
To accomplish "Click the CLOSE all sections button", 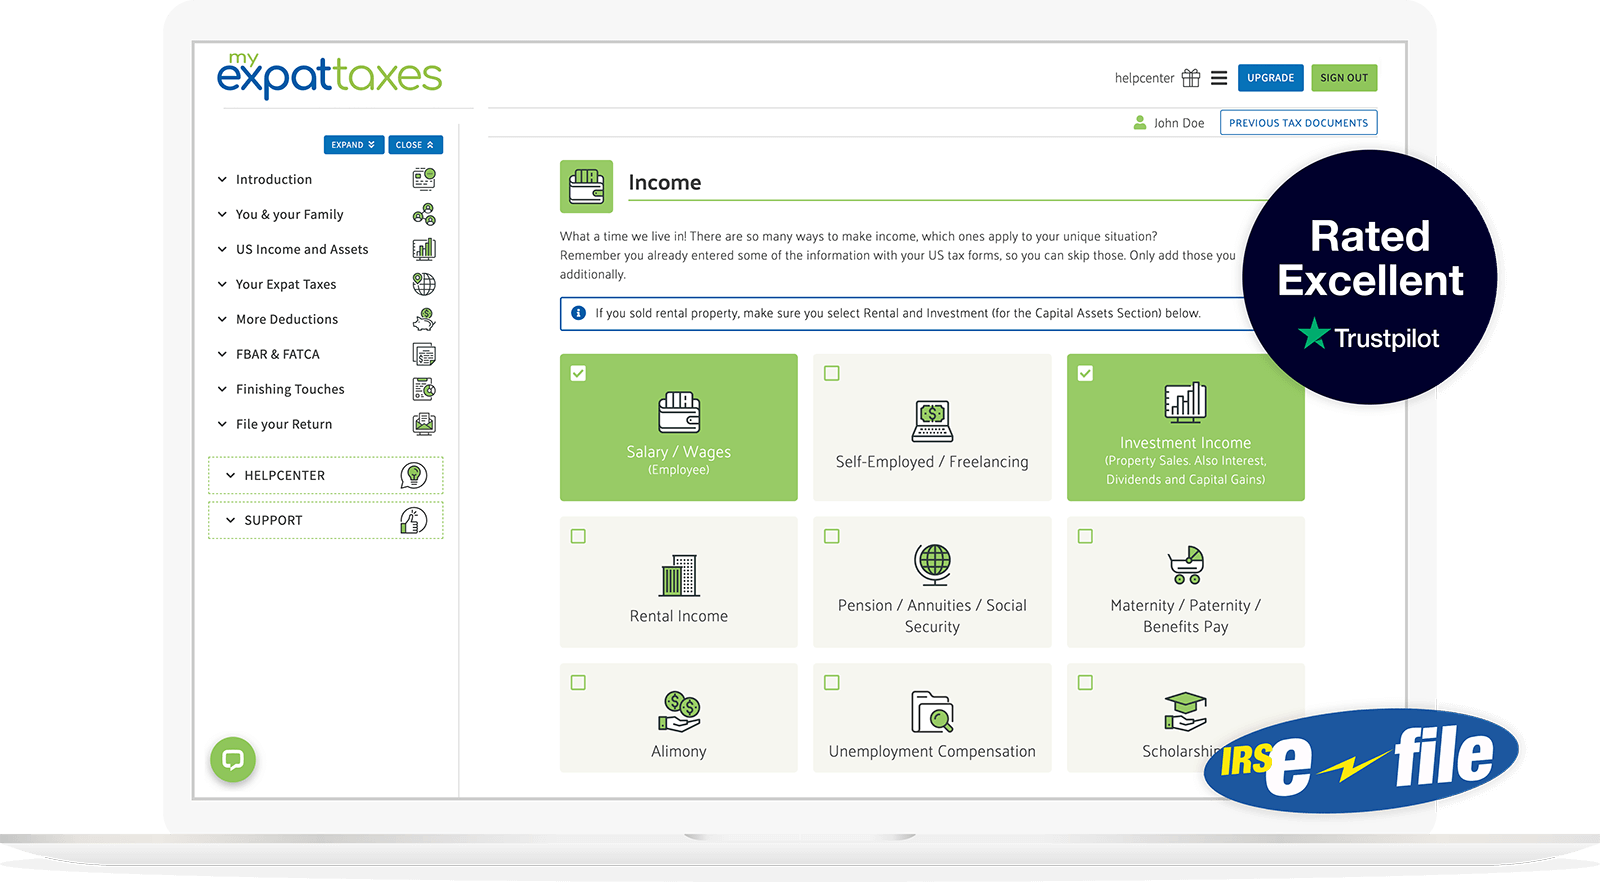I will 416,145.
